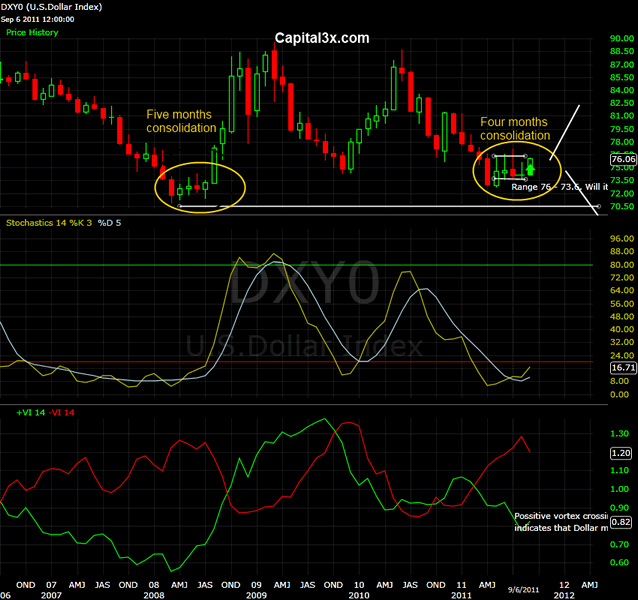
Task: Click the 0.00 stochastic axis label
Action: (619, 394)
